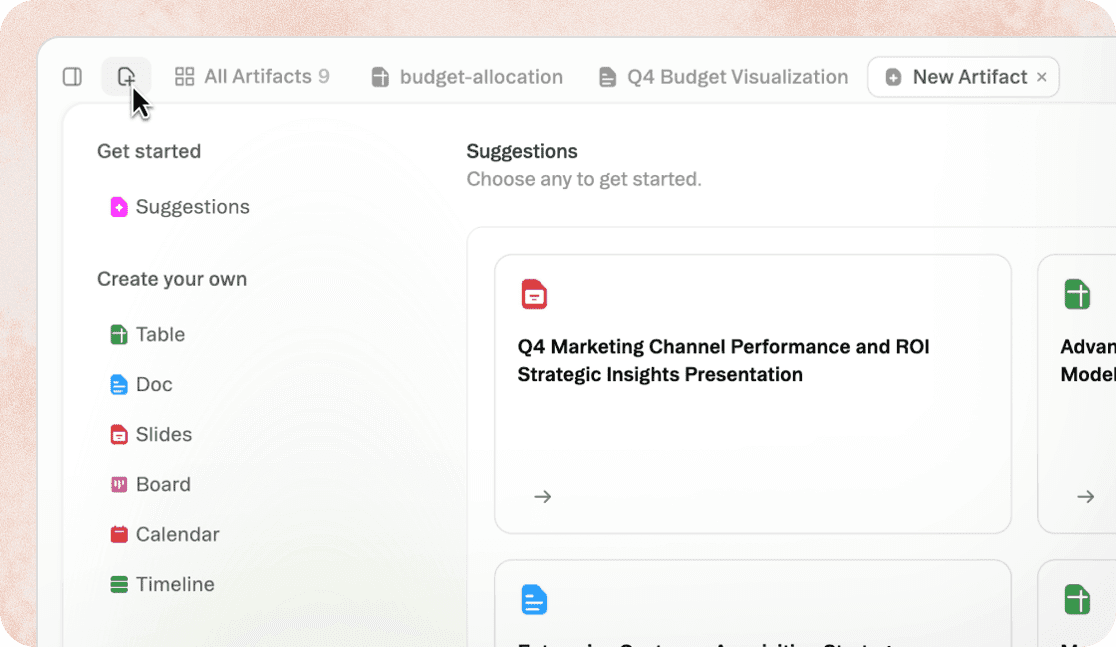This screenshot has width=1116, height=647.
Task: Open the Q4 Budget Visualization tab
Action: (723, 77)
